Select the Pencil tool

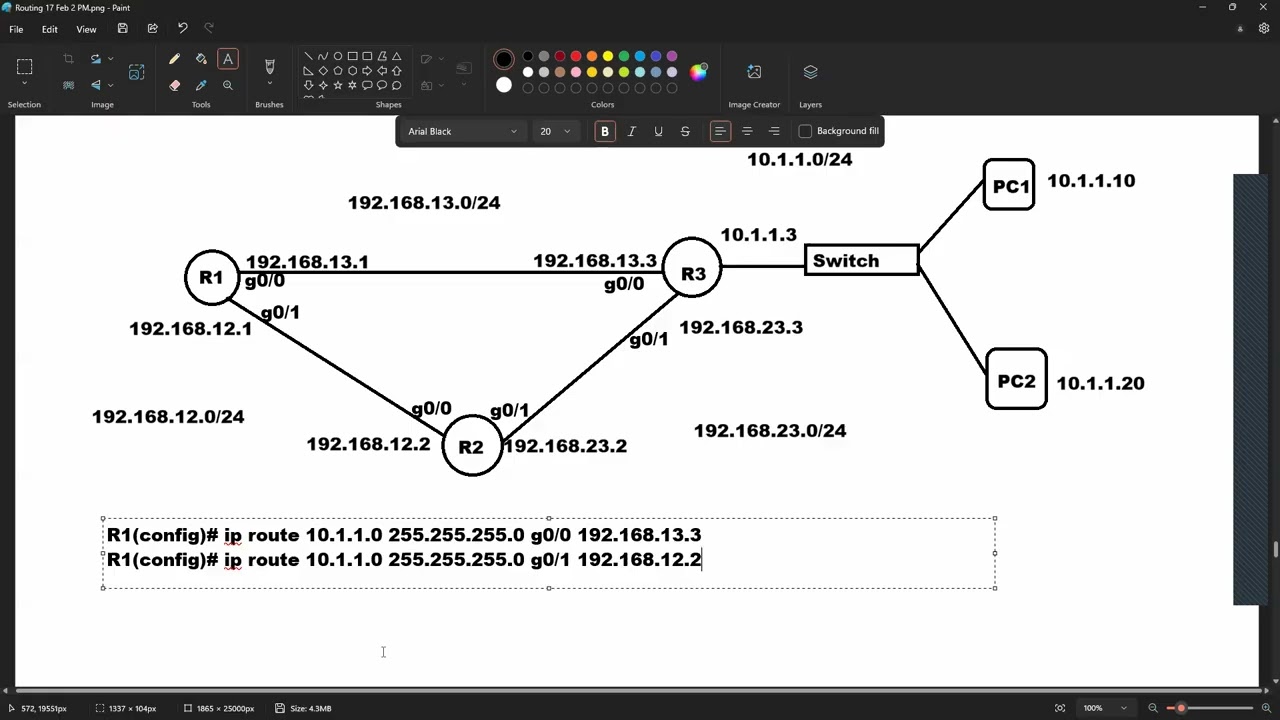pos(174,60)
